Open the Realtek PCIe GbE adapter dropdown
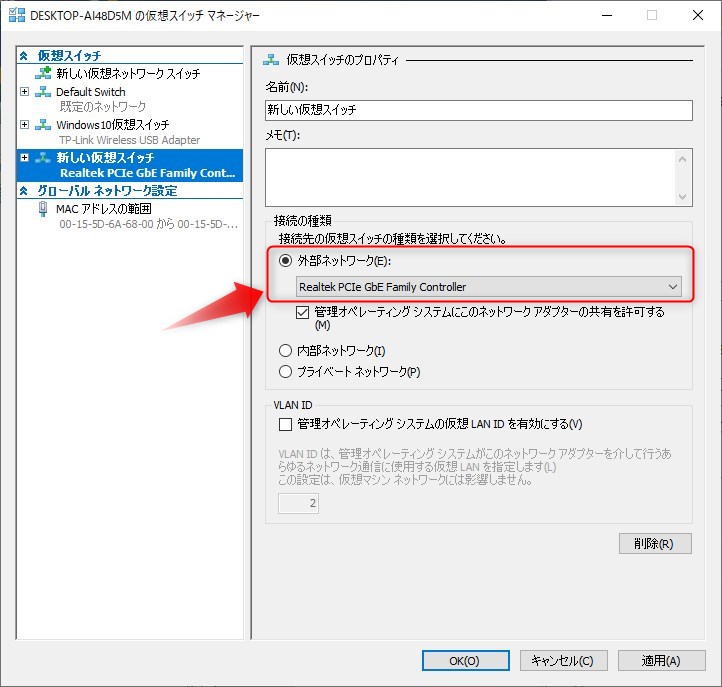Image resolution: width=722 pixels, height=687 pixels. [489, 287]
